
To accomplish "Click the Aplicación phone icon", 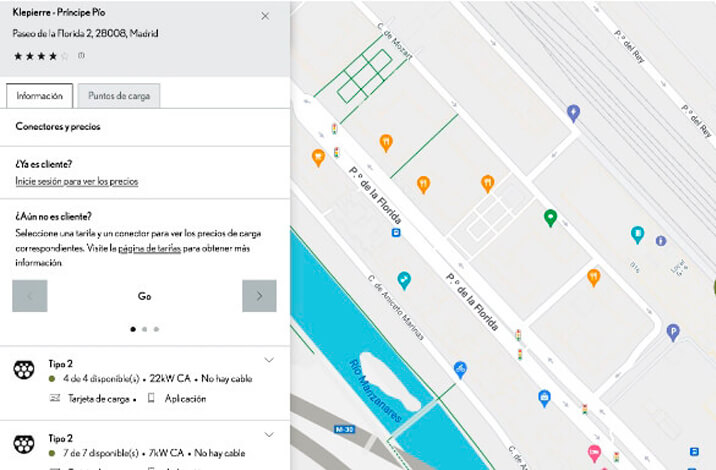I will coord(151,398).
